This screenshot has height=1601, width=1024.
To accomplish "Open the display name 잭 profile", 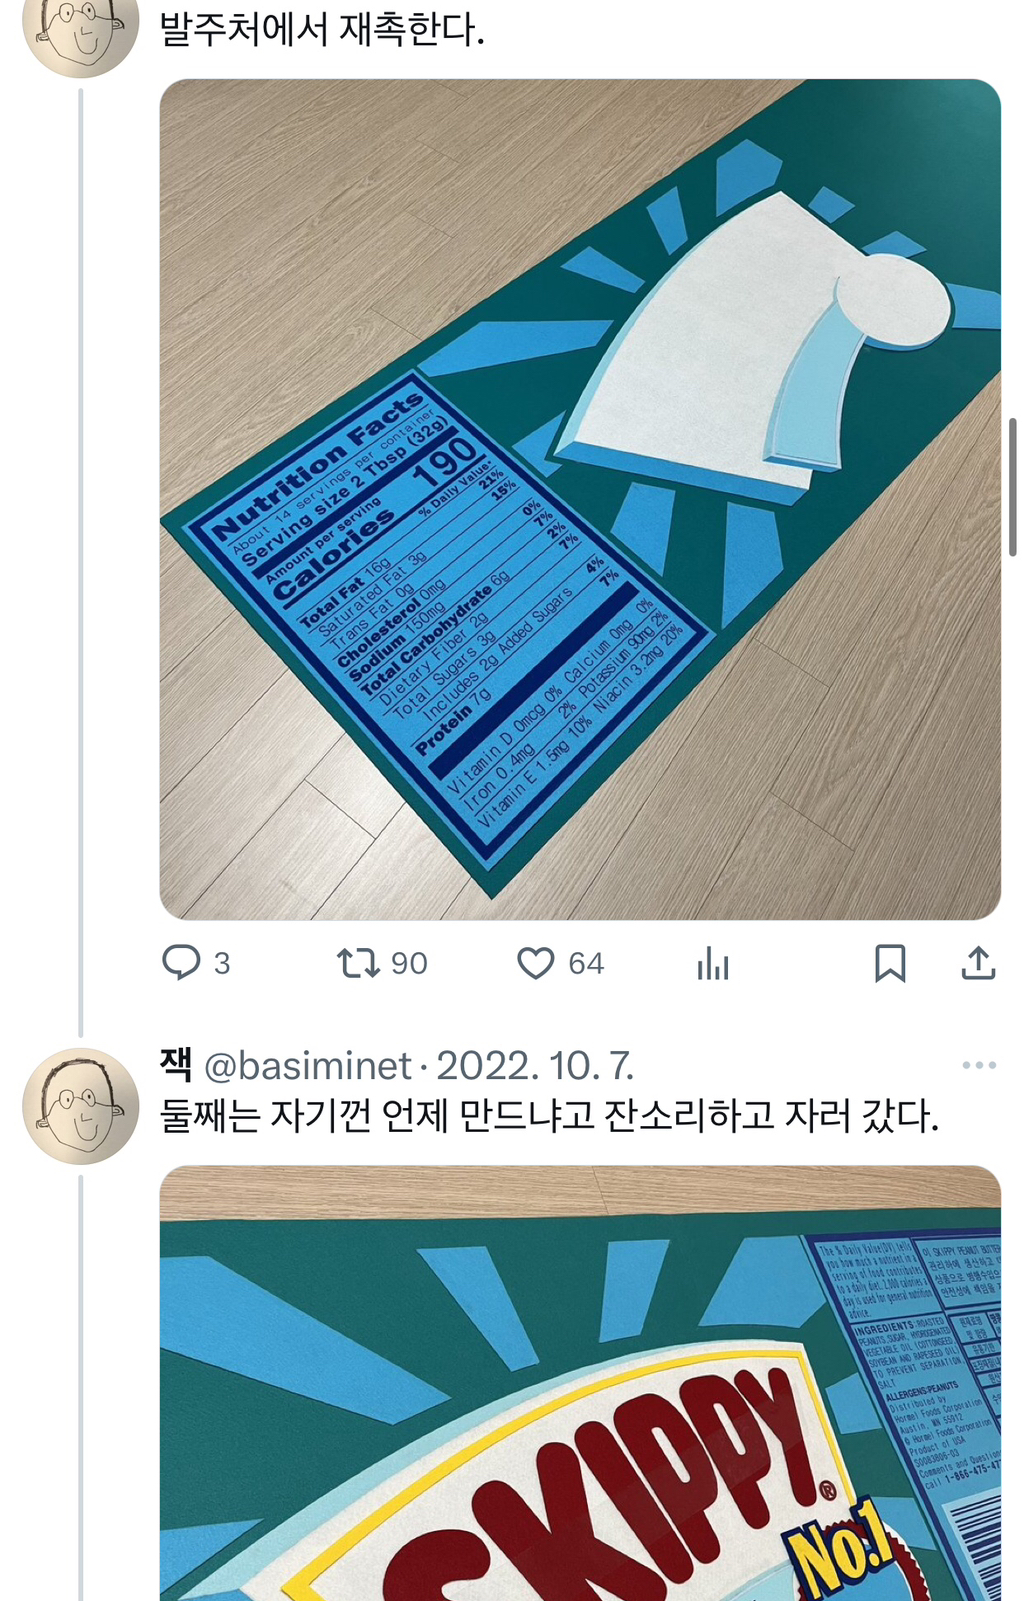I will (x=176, y=1064).
